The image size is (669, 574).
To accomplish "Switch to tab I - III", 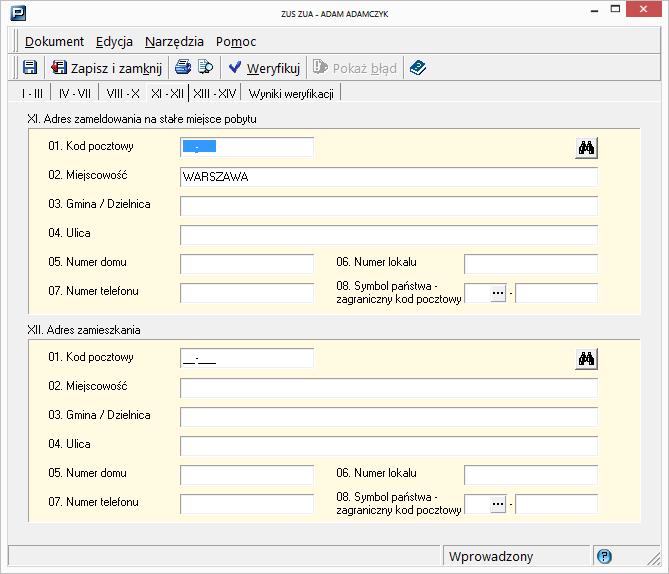I will pos(32,93).
